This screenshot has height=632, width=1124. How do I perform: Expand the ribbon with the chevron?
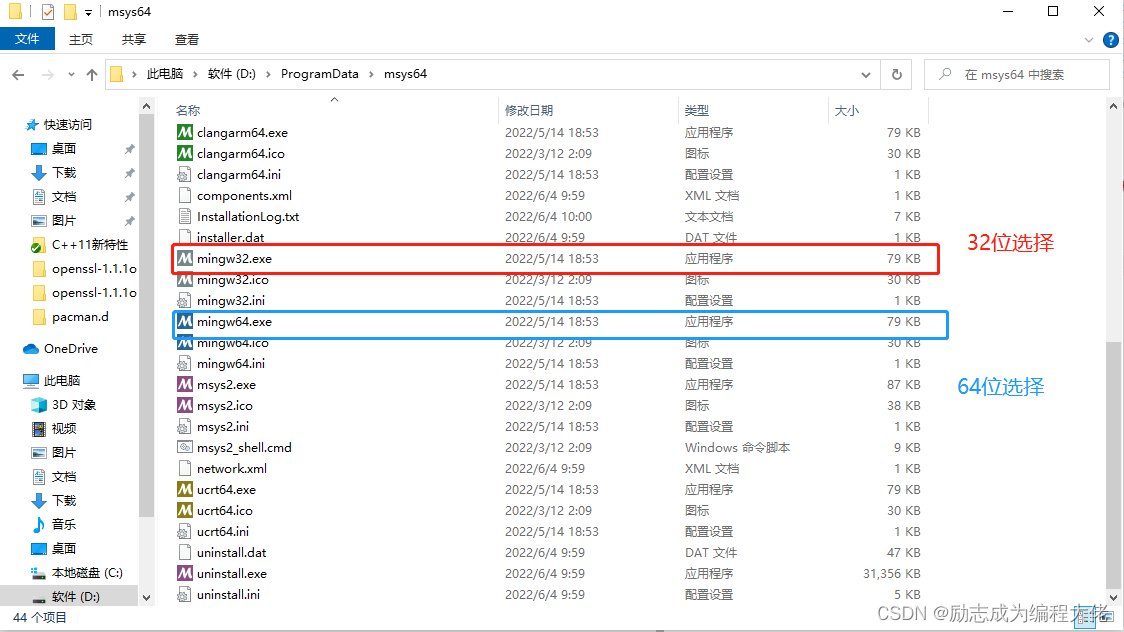point(1089,40)
